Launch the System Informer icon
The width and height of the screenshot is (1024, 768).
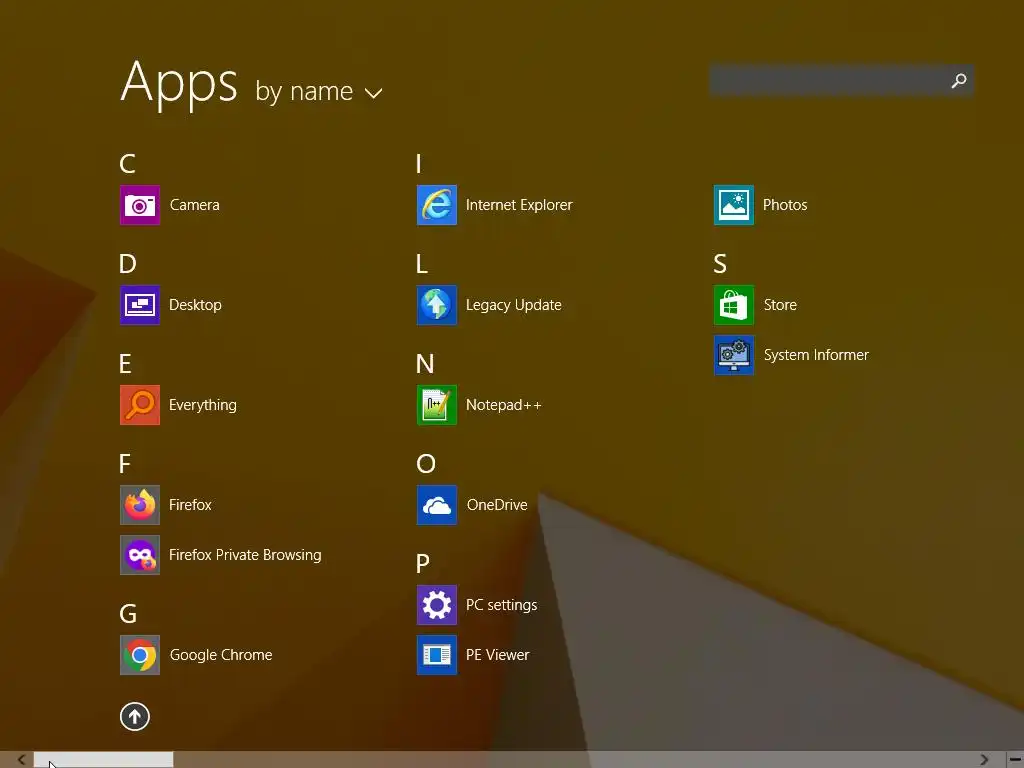coord(734,355)
